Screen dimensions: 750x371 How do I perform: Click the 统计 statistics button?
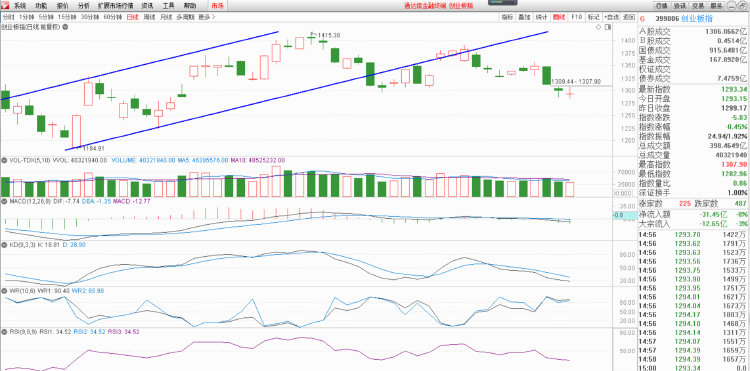click(541, 17)
